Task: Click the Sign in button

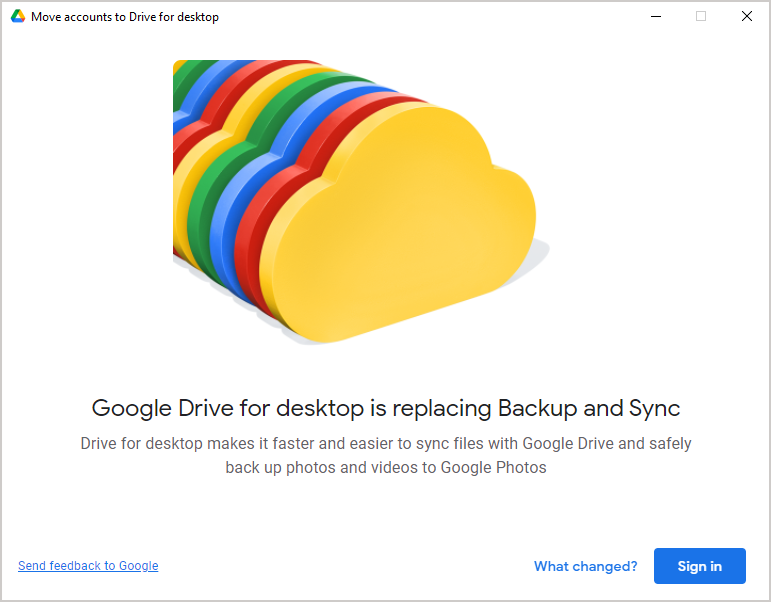Action: pos(699,566)
